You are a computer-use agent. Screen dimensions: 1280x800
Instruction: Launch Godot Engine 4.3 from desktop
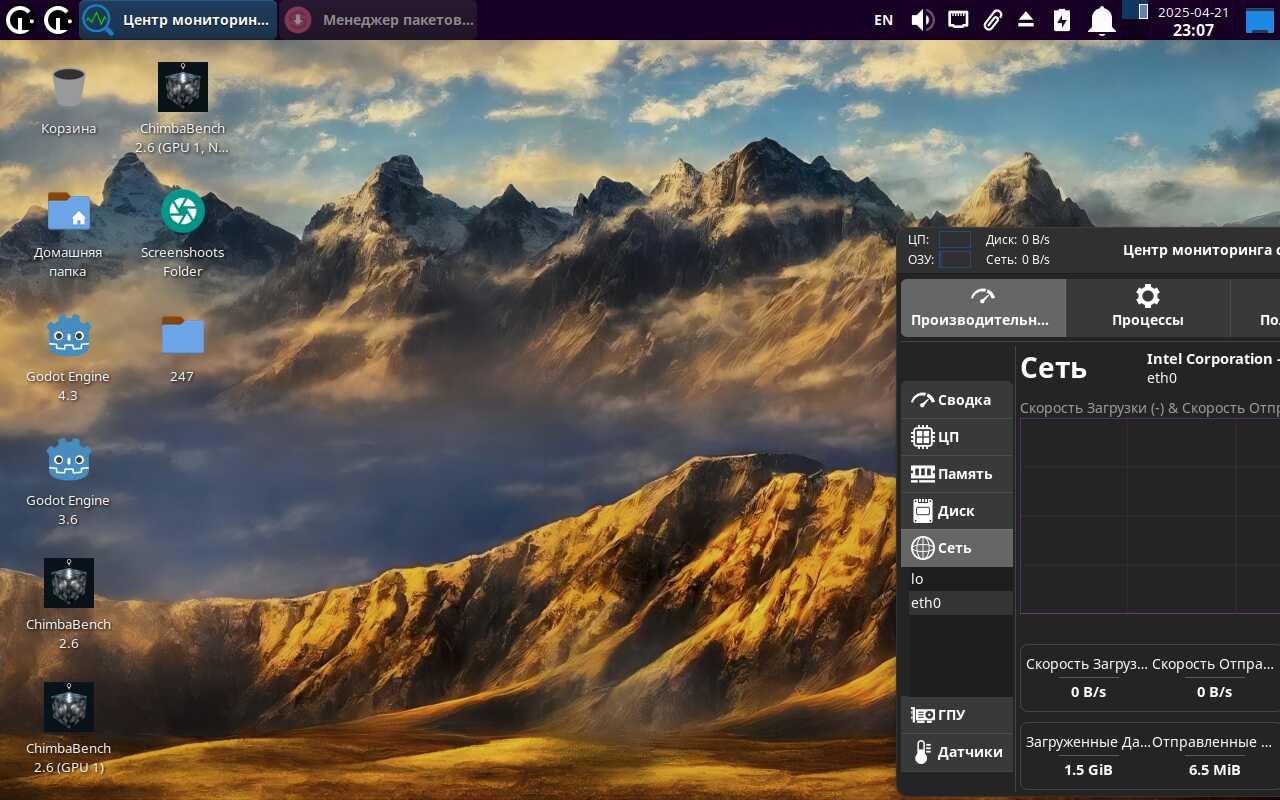pyautogui.click(x=68, y=335)
